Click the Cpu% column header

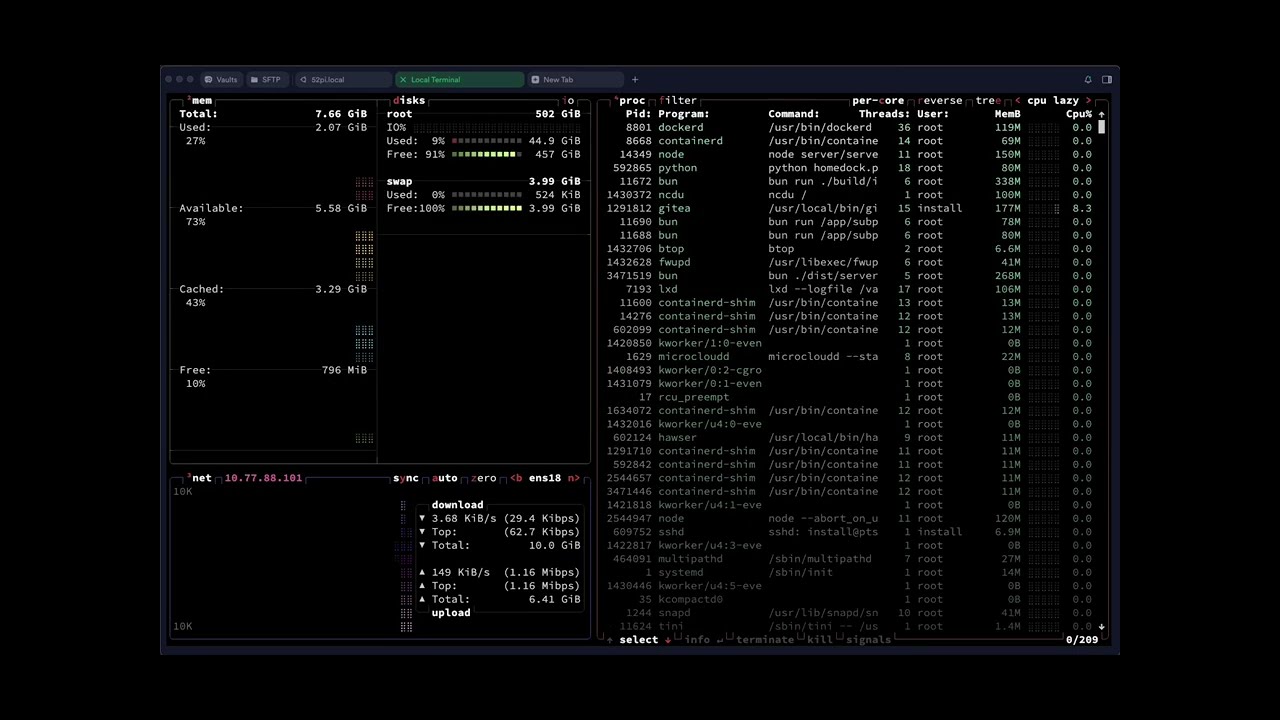pyautogui.click(x=1079, y=114)
